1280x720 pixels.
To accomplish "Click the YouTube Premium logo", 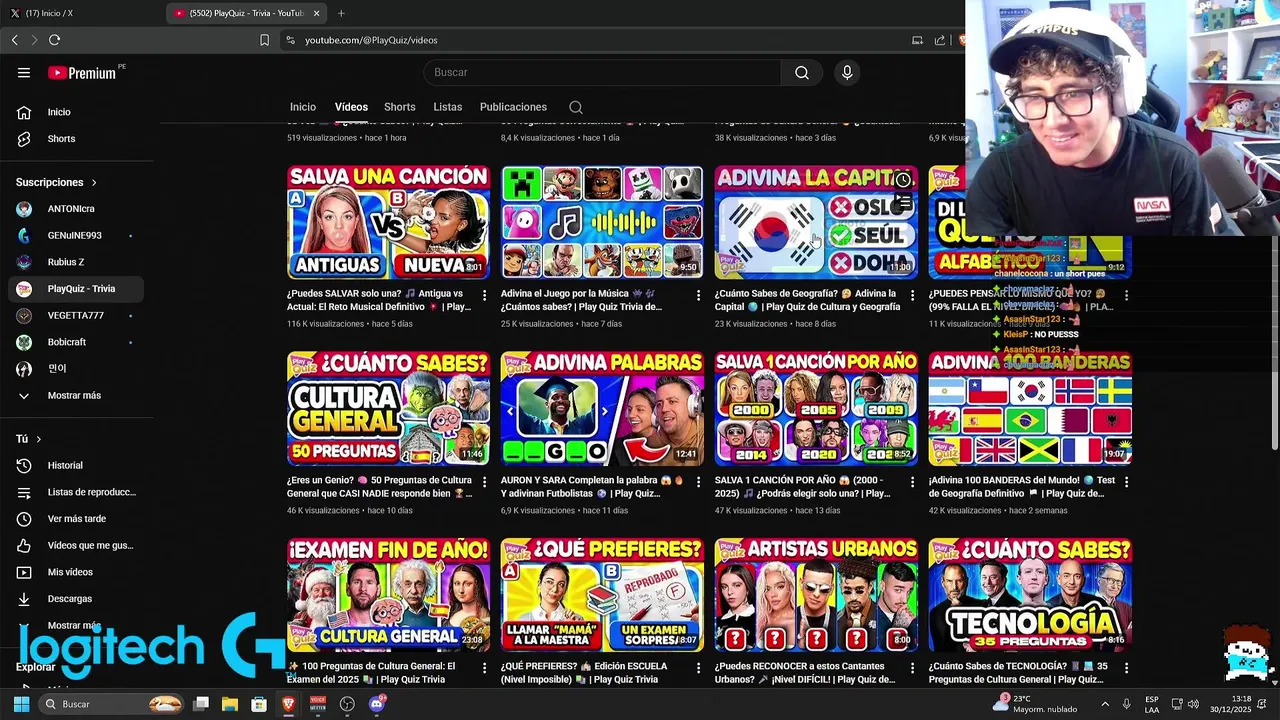I will [82, 73].
